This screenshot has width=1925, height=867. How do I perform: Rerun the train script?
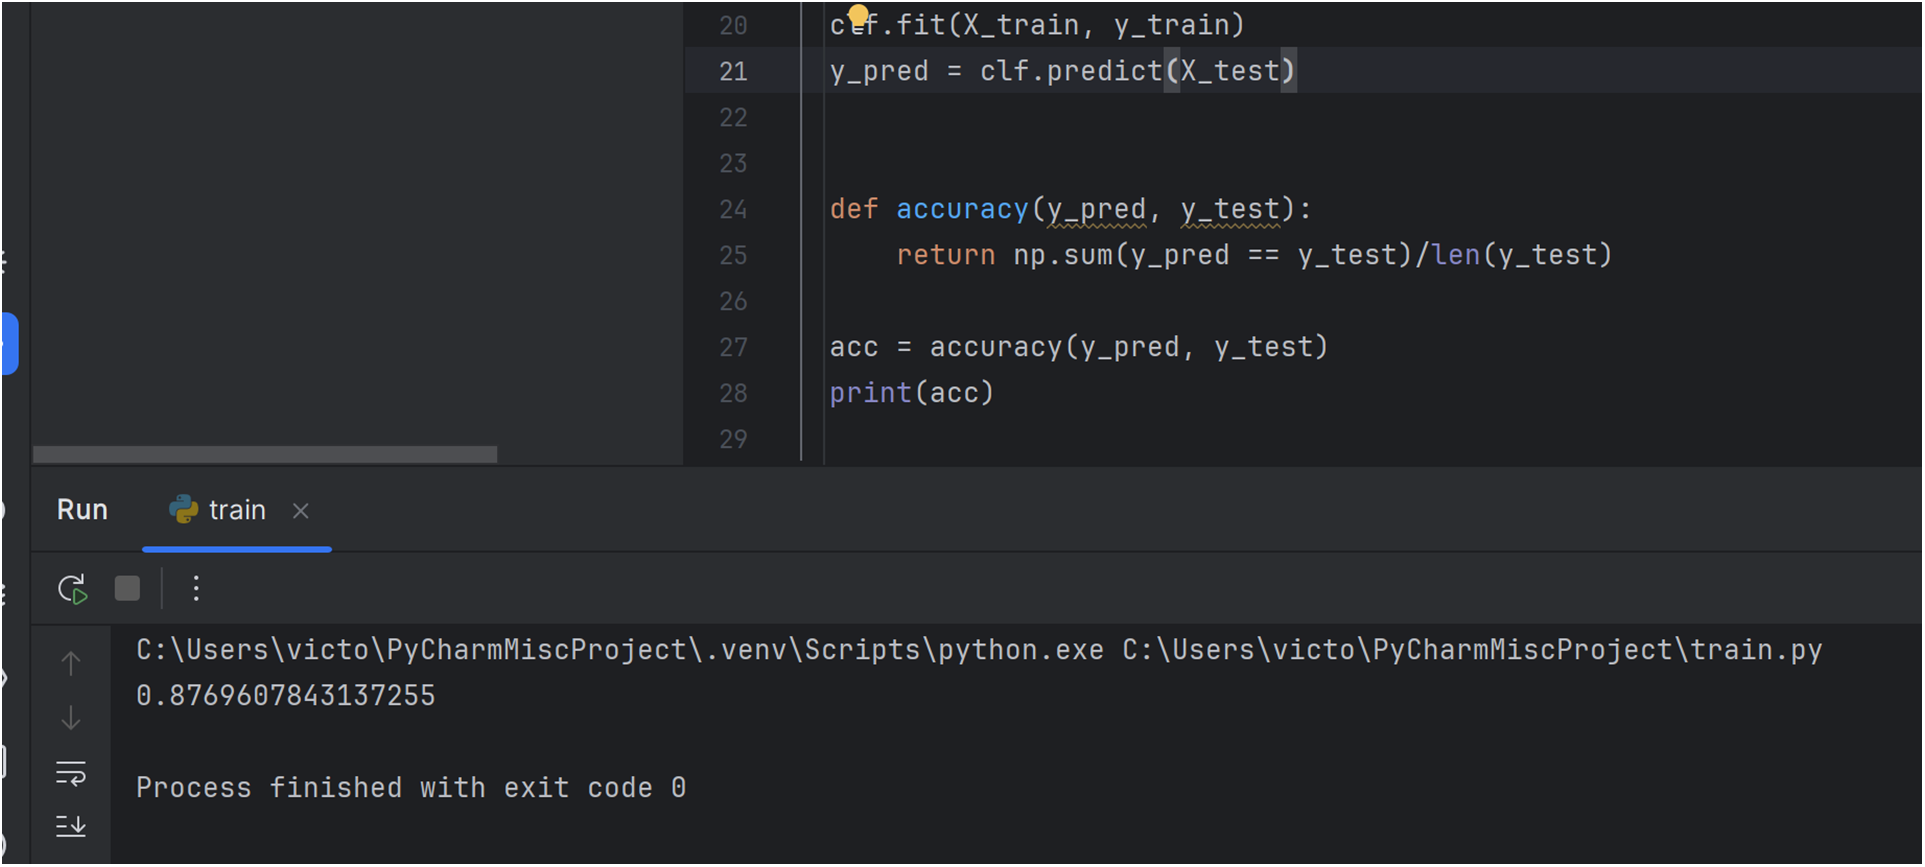[72, 589]
